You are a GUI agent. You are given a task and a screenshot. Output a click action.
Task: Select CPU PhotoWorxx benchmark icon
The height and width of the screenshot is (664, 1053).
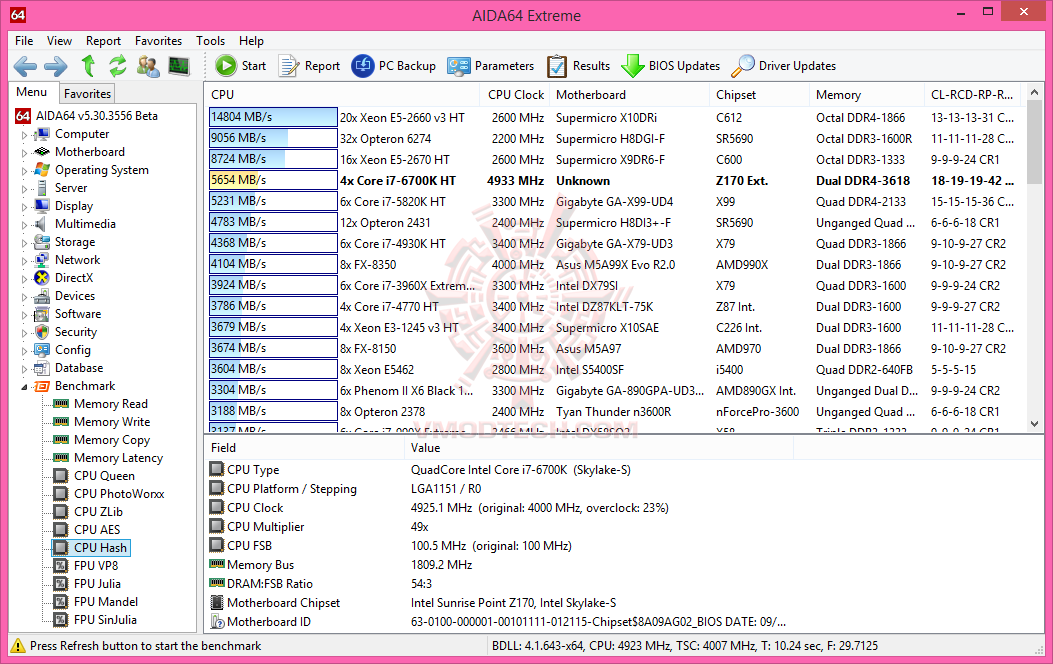61,494
